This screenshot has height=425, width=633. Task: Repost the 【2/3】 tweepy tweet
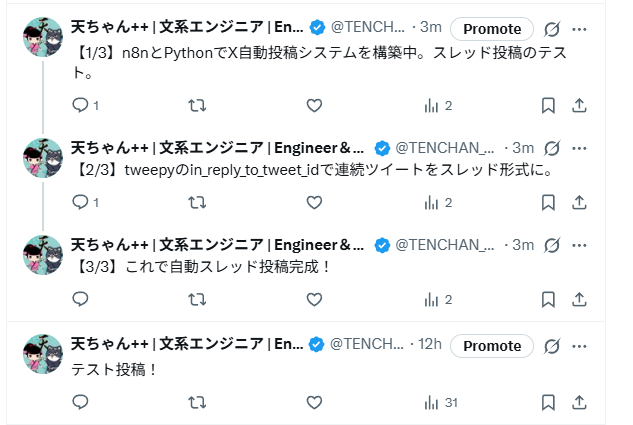[x=197, y=202]
